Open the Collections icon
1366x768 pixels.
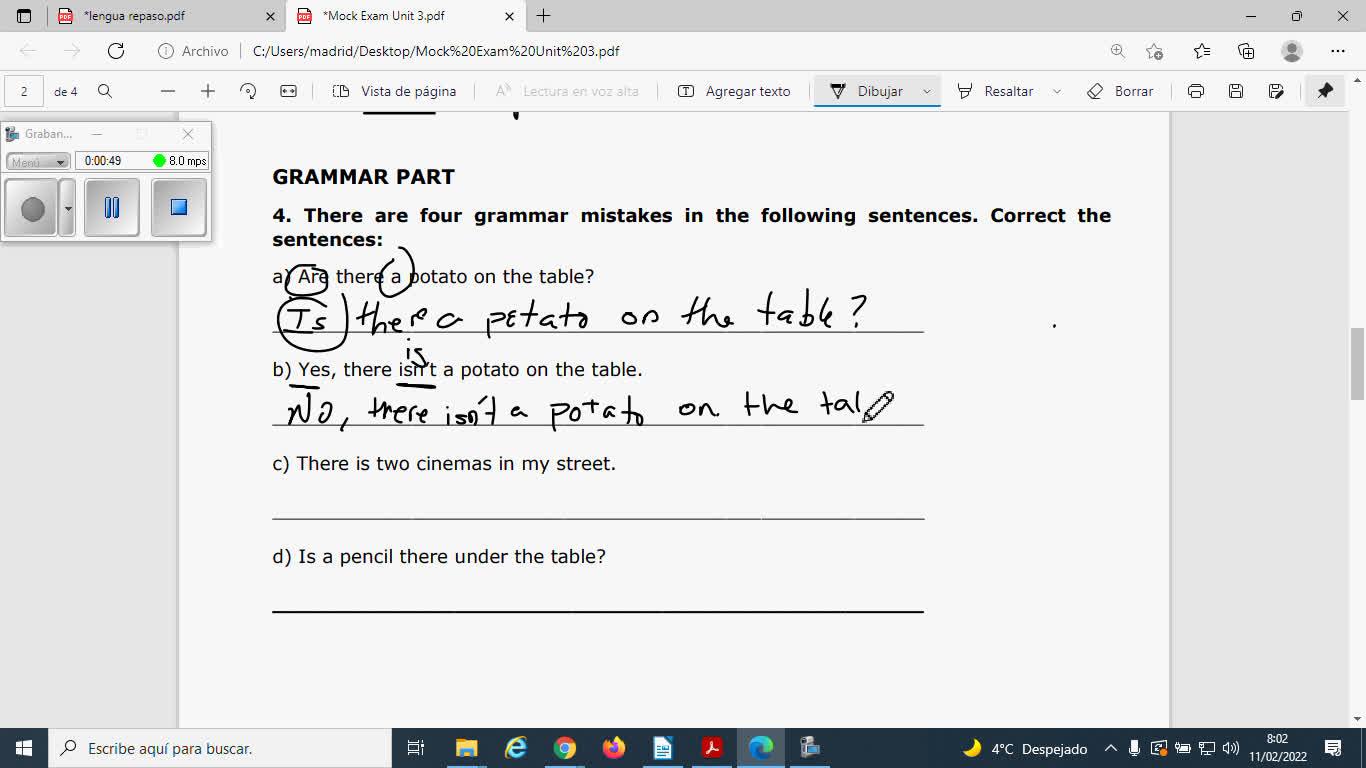coord(1246,51)
